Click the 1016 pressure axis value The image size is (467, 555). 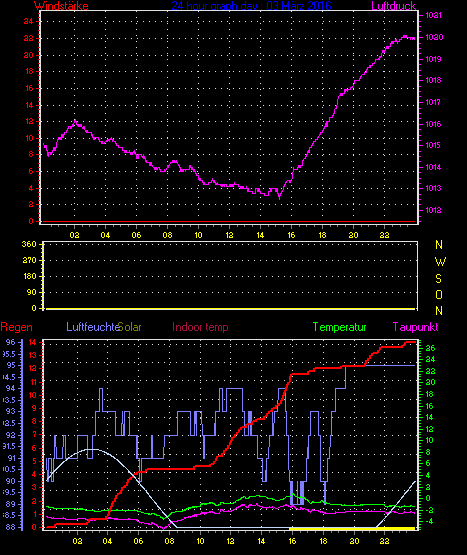tap(433, 124)
